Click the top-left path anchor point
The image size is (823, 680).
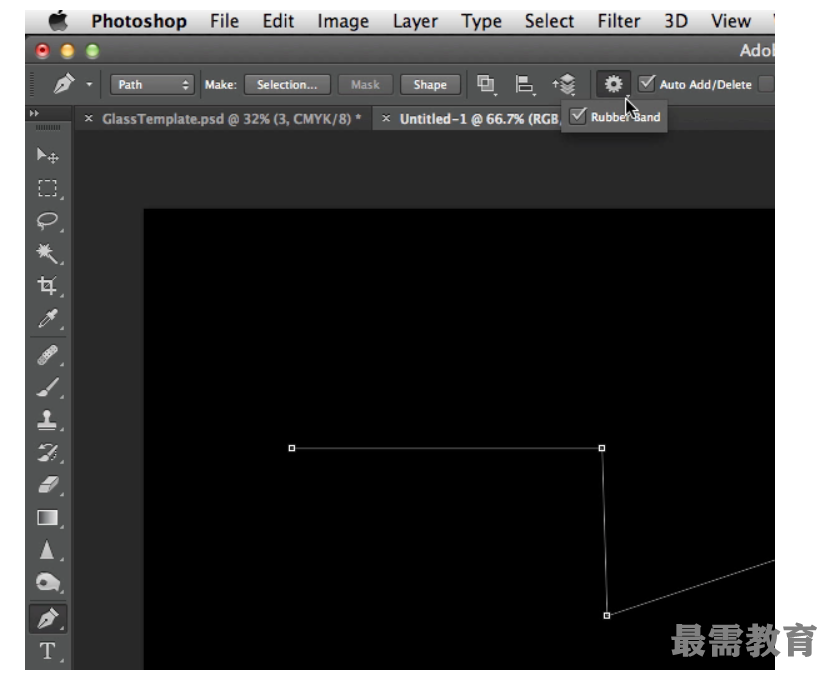[292, 448]
